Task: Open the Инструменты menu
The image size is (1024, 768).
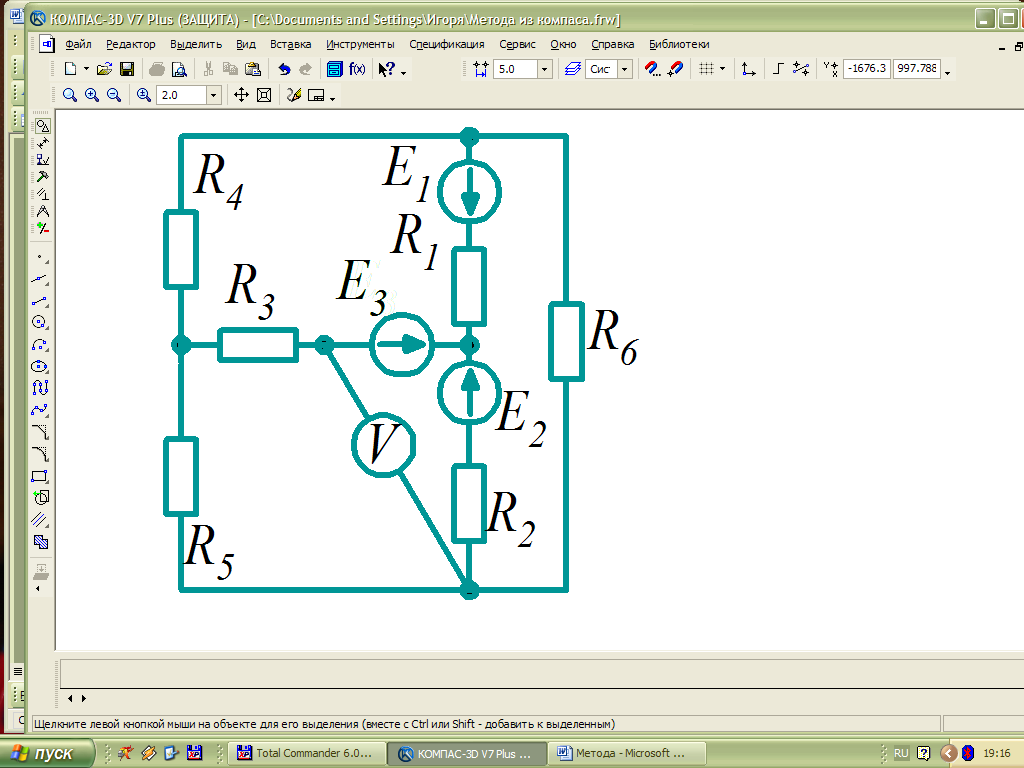Action: point(360,44)
